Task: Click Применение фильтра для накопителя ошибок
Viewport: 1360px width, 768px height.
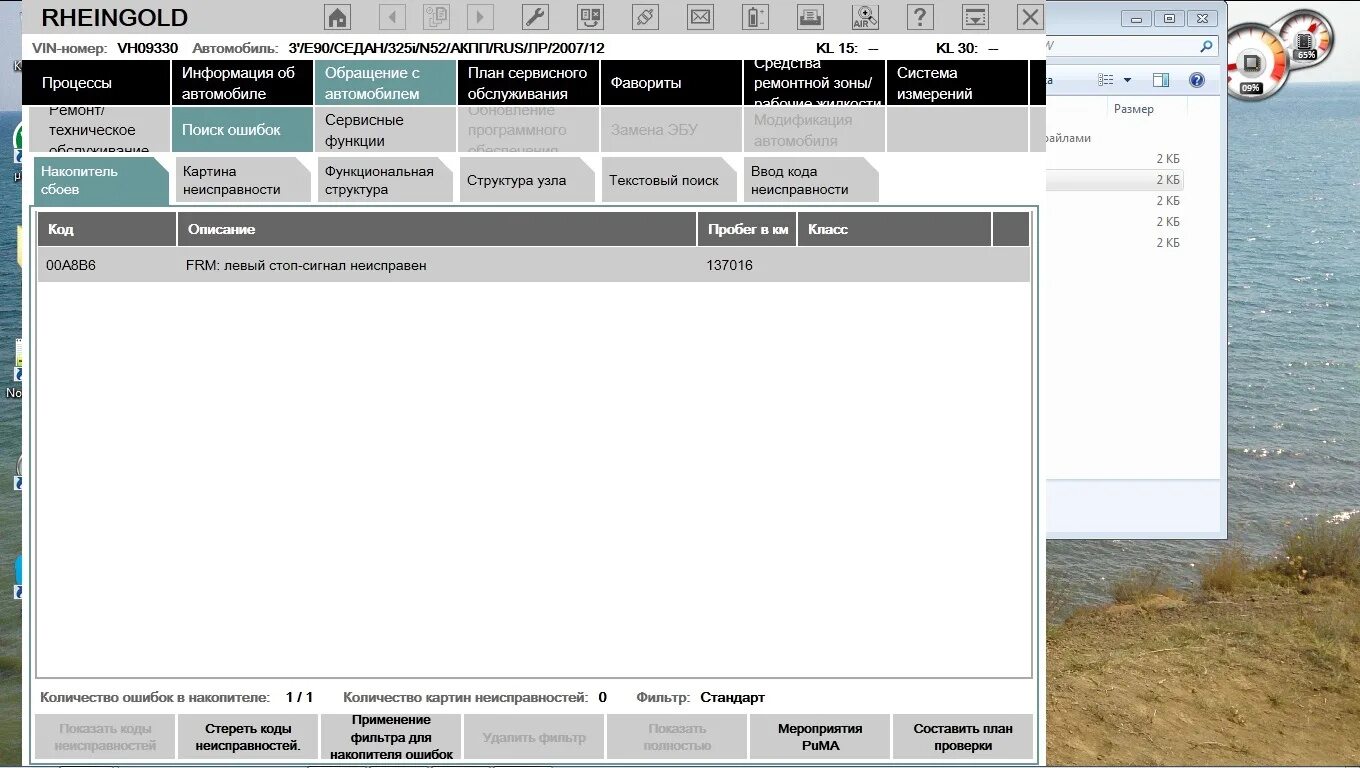Action: tap(391, 737)
